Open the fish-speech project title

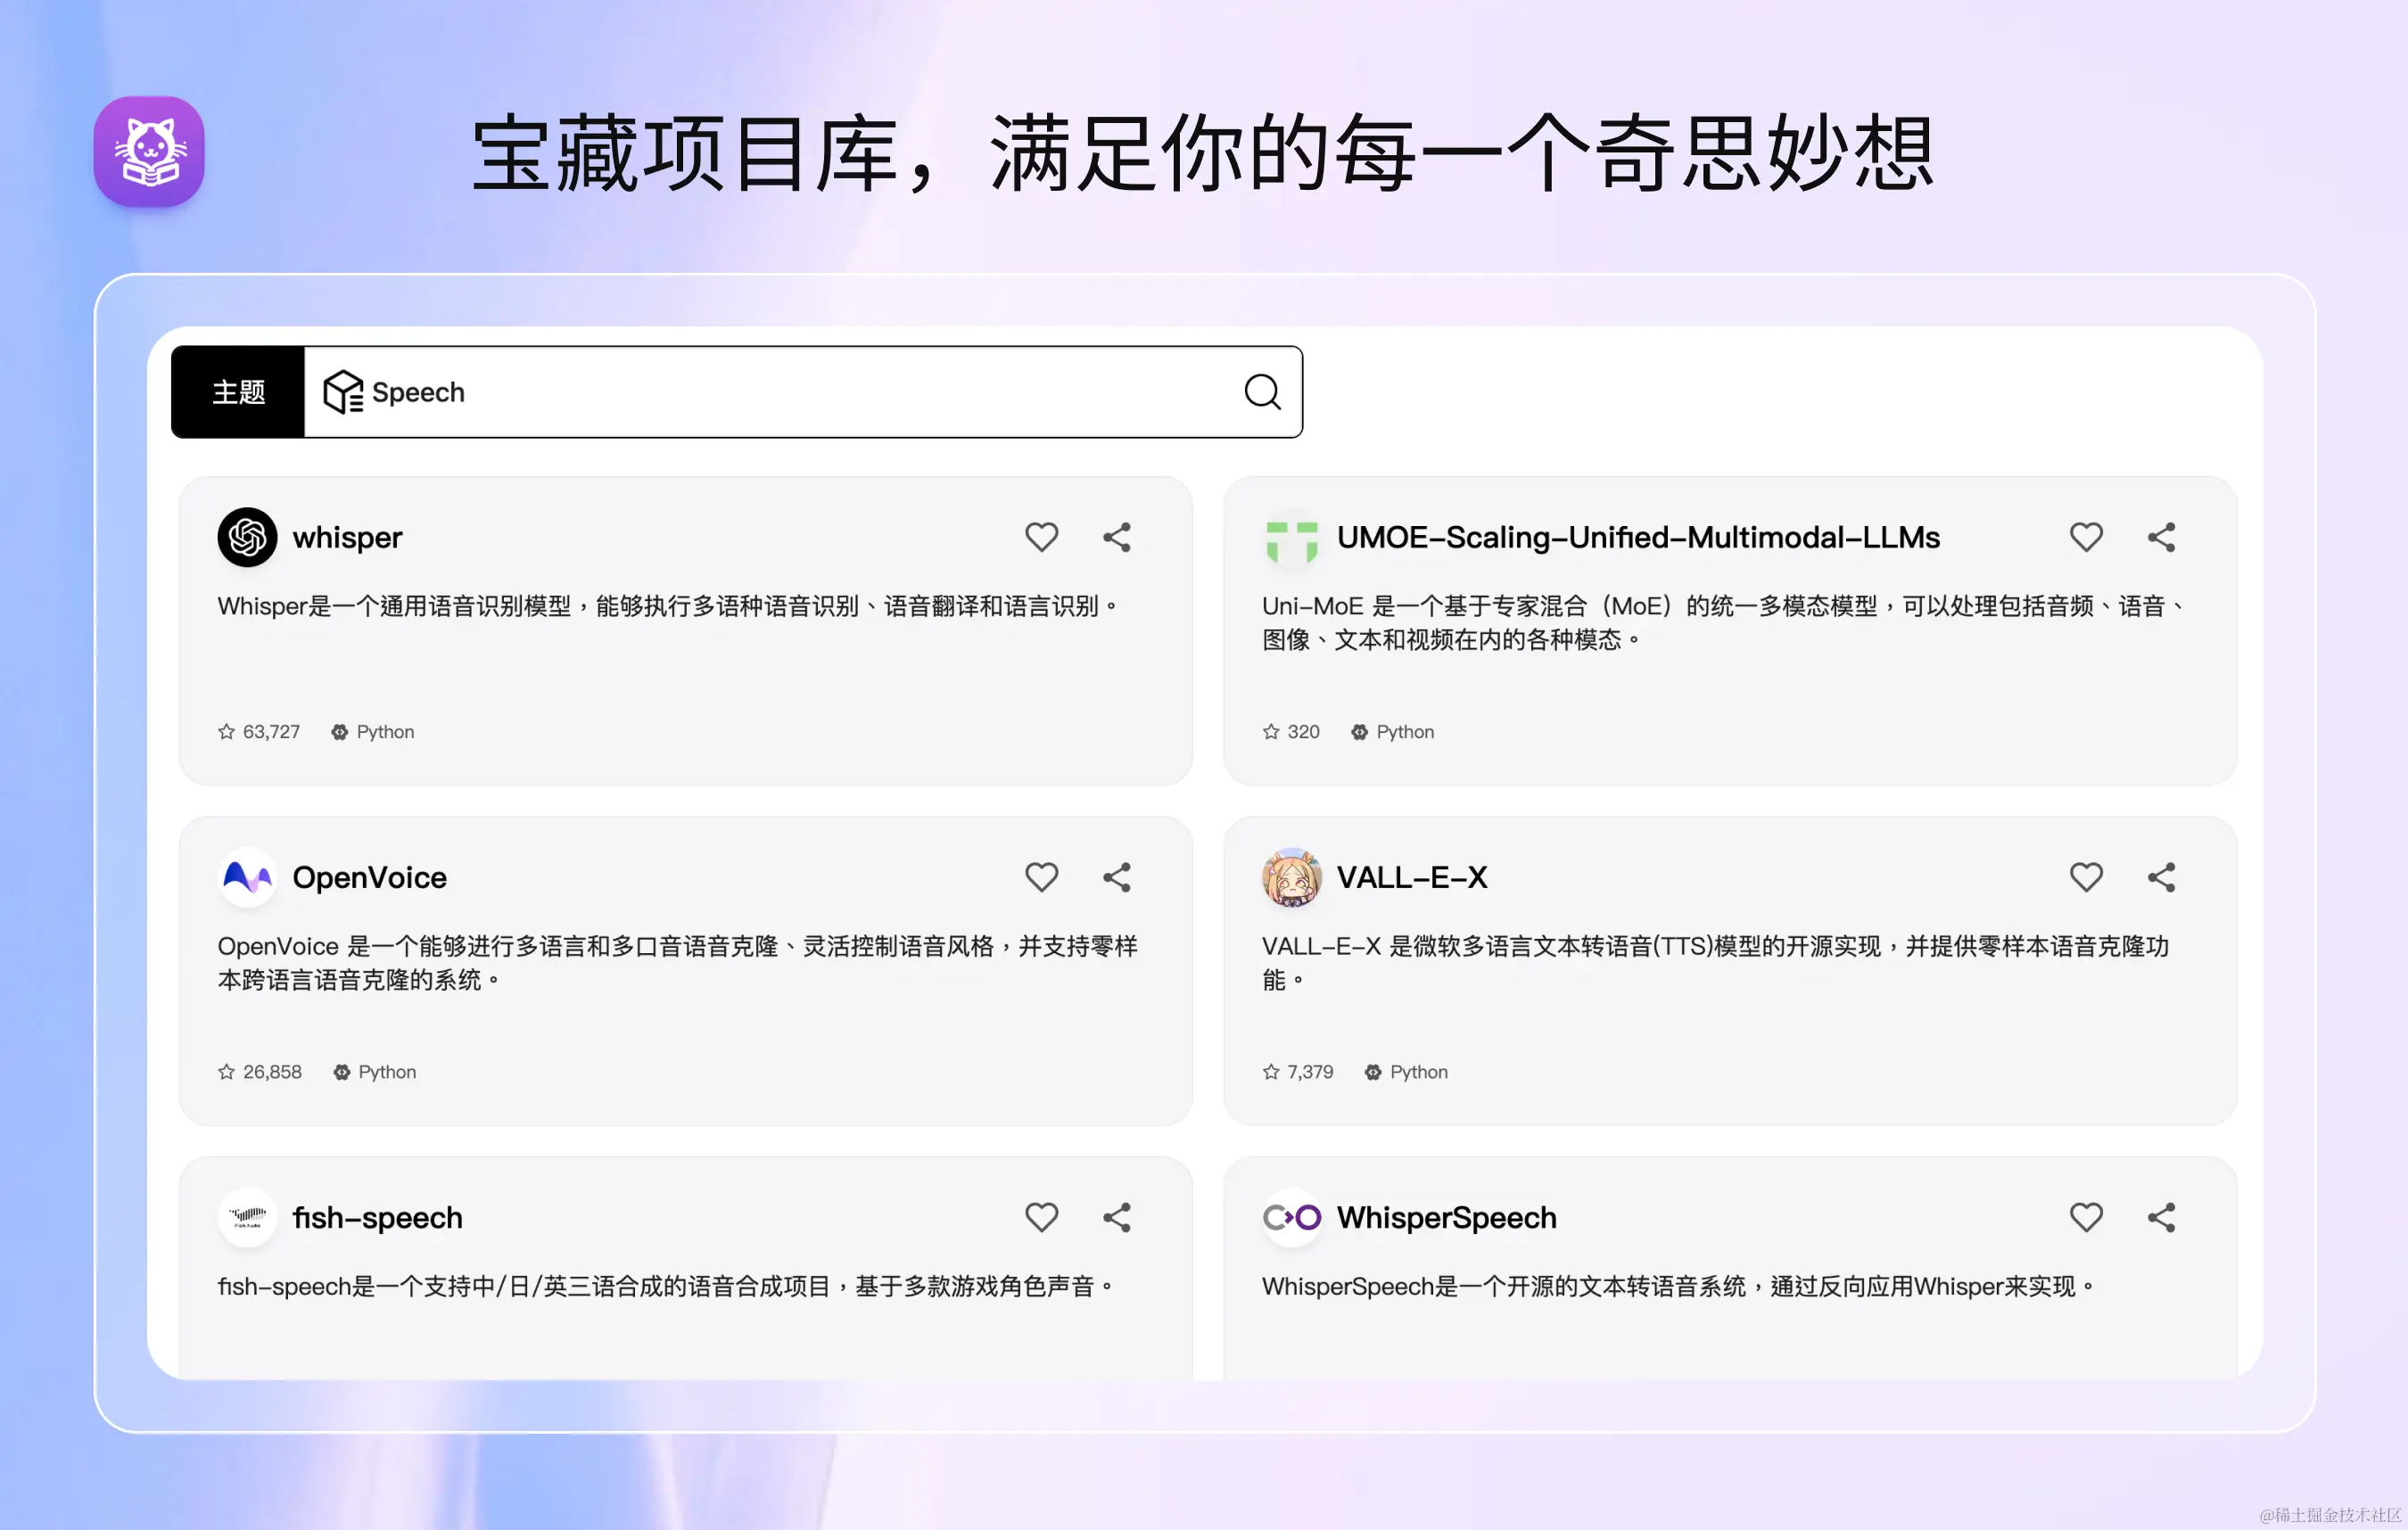[377, 1217]
